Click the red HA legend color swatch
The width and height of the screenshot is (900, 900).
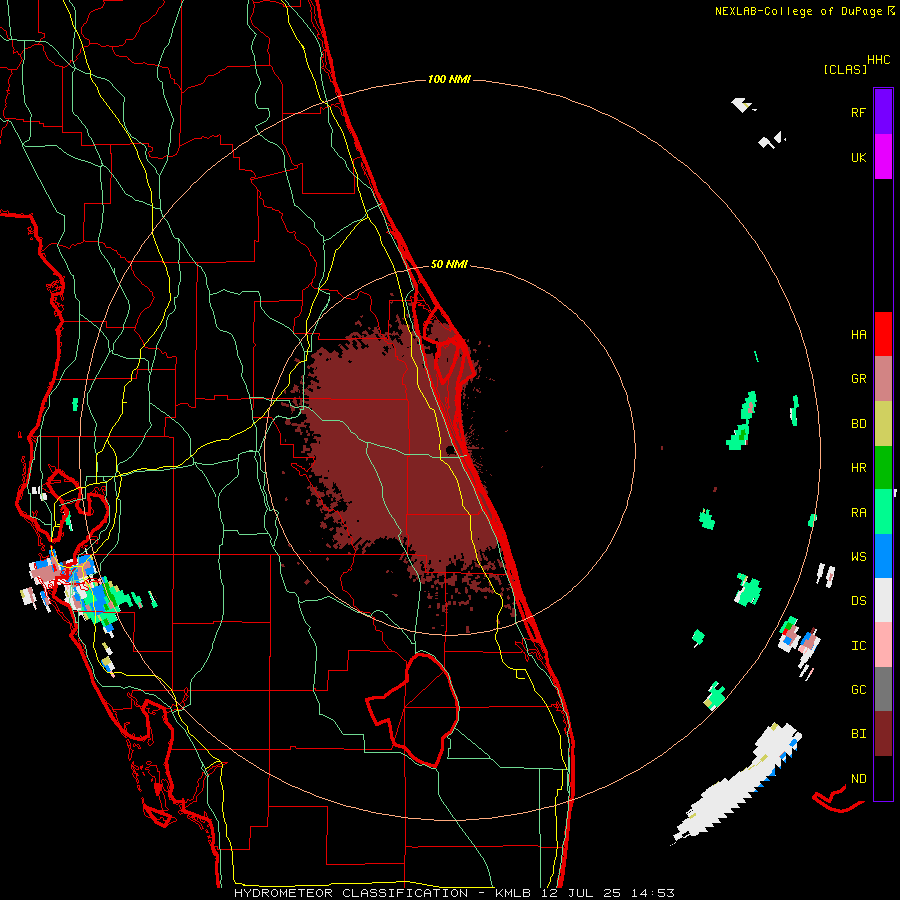pos(883,334)
